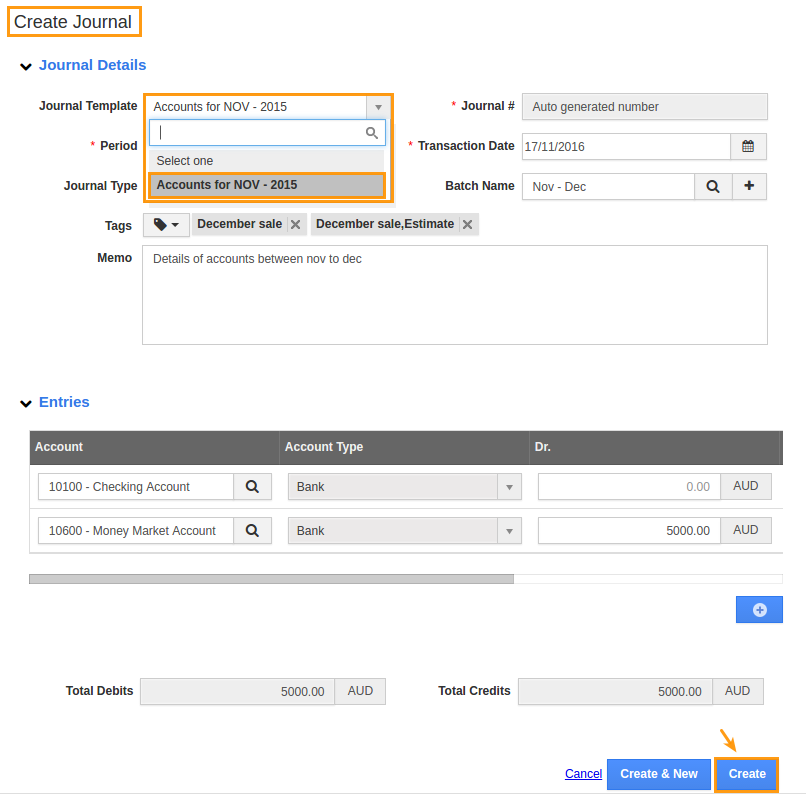Search account for Money Market Account row
This screenshot has height=794, width=806.
click(252, 531)
